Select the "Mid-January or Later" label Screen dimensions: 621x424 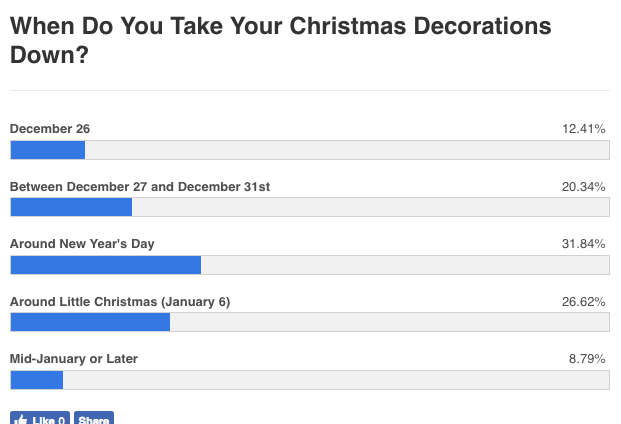tap(74, 358)
